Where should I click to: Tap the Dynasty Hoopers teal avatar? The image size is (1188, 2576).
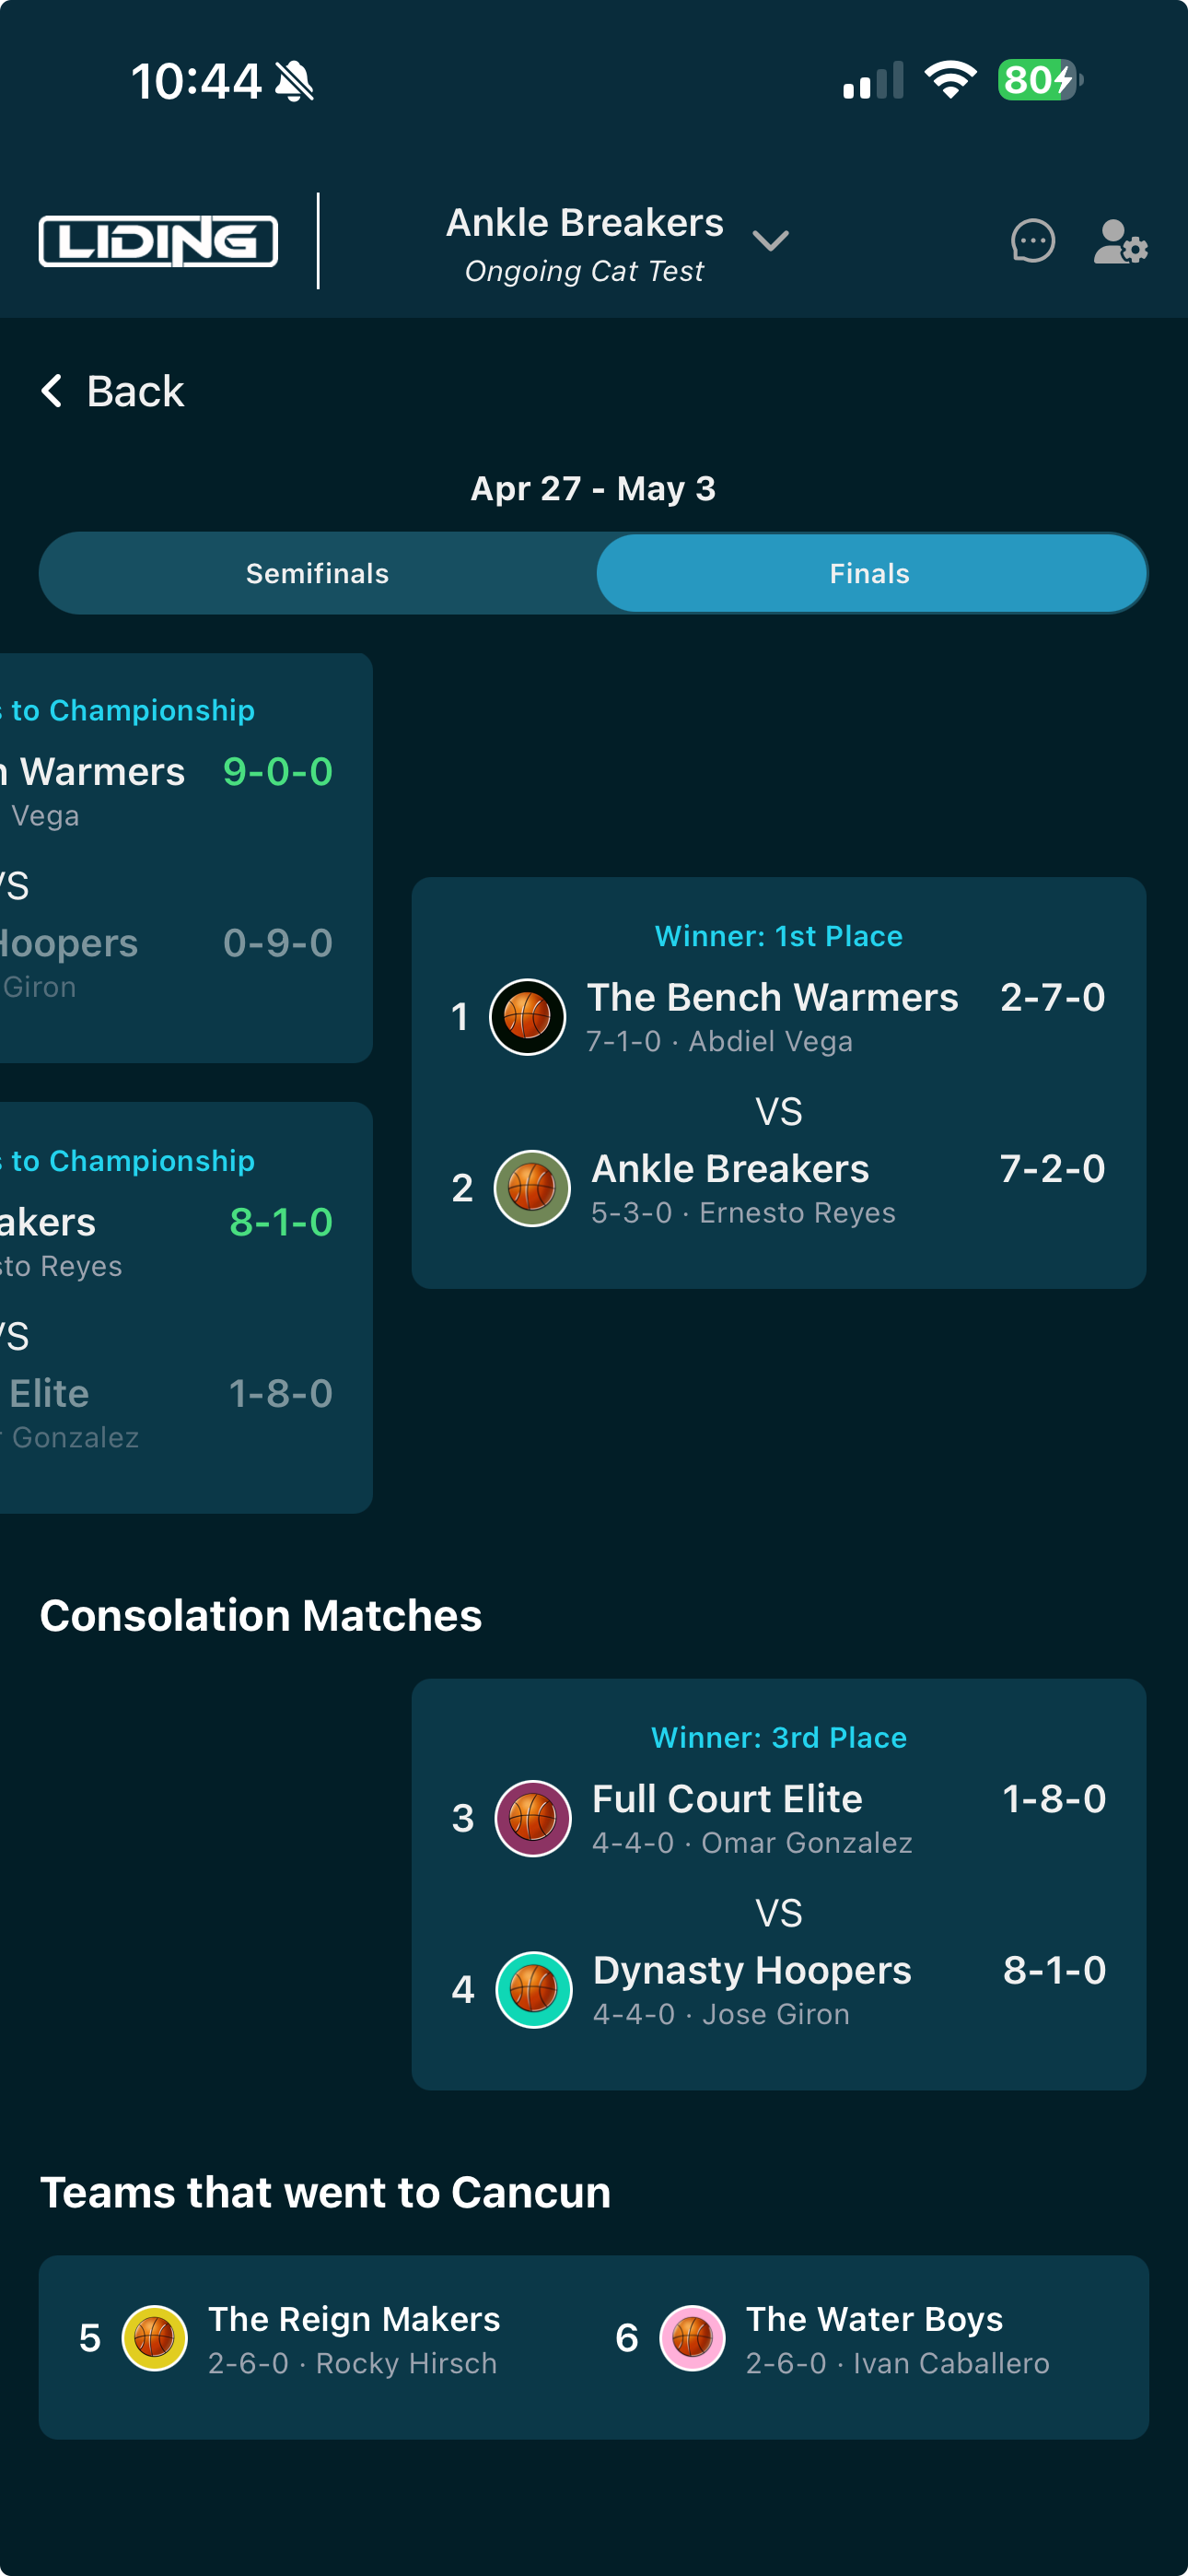(x=534, y=1990)
